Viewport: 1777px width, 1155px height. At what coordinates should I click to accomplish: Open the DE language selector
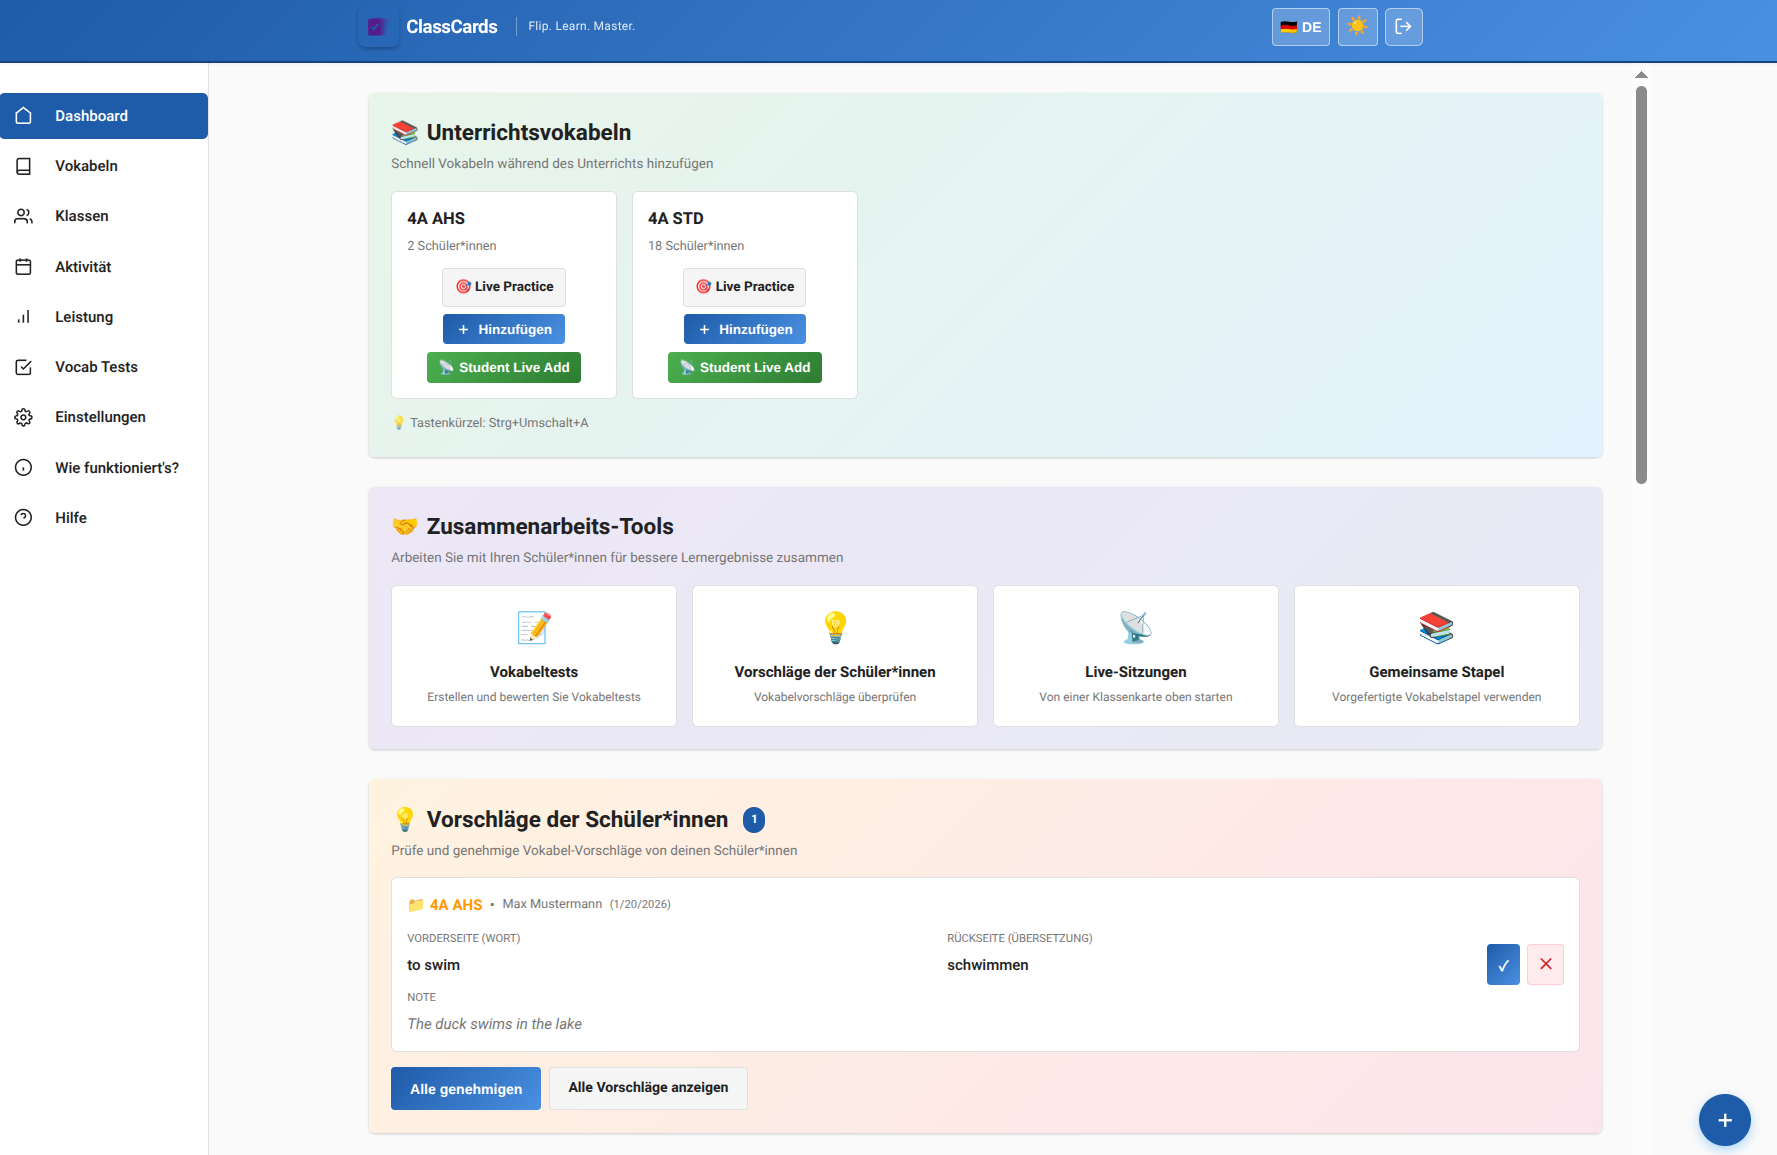[x=1300, y=27]
